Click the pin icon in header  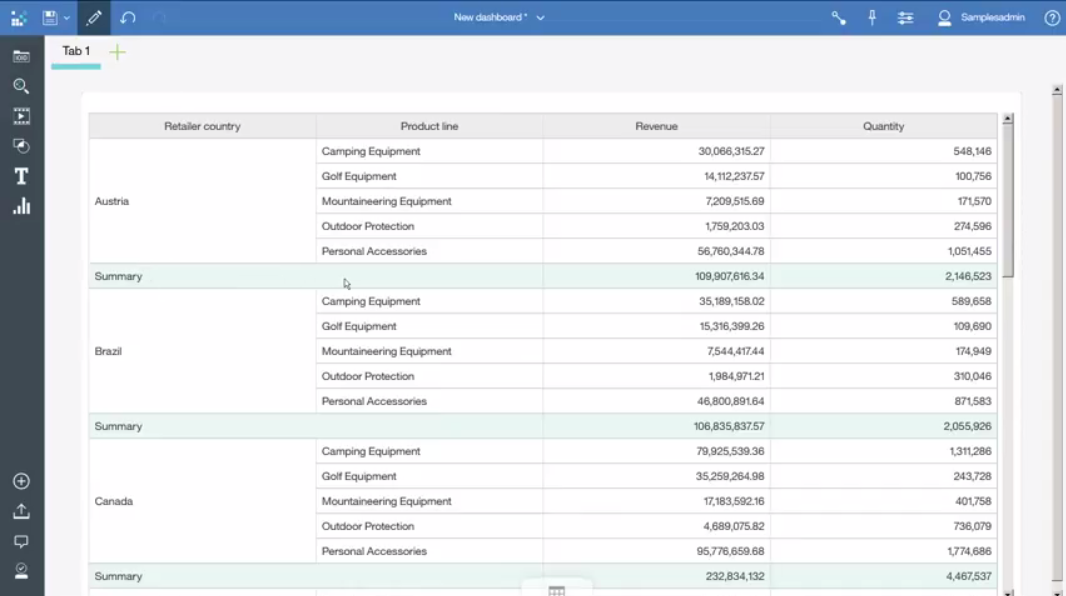coord(872,18)
